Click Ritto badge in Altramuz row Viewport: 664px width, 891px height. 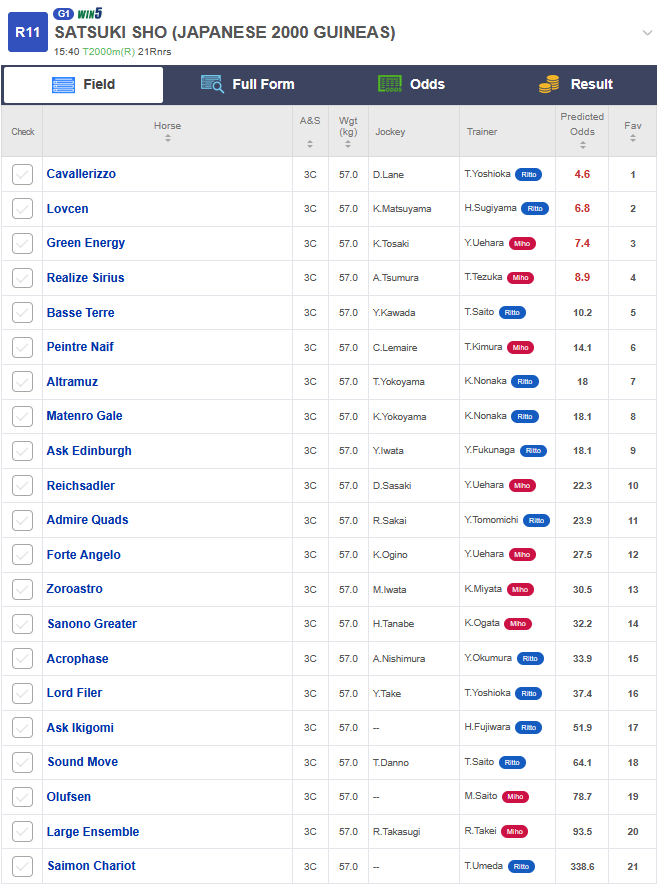(525, 382)
